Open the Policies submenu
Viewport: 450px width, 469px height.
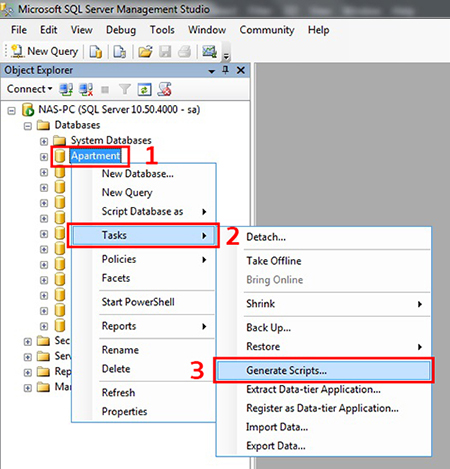coord(144,259)
